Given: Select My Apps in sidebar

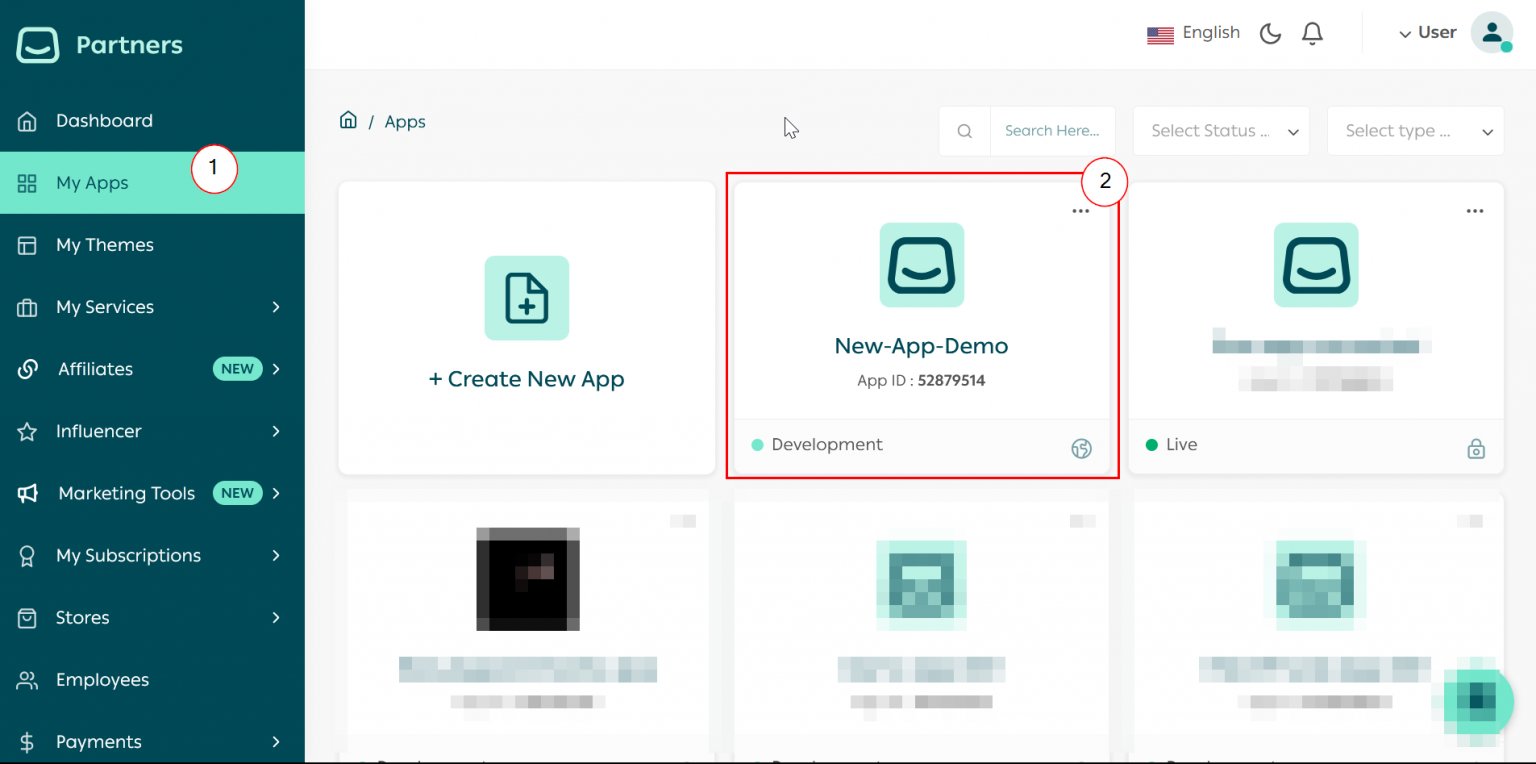Looking at the screenshot, I should click(x=152, y=183).
